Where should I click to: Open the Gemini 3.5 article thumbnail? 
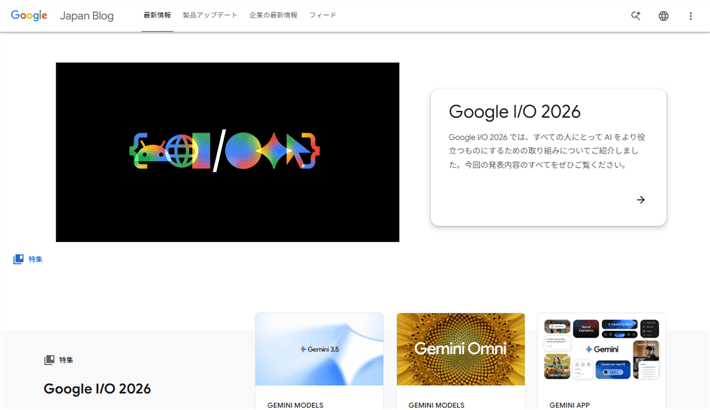319,349
